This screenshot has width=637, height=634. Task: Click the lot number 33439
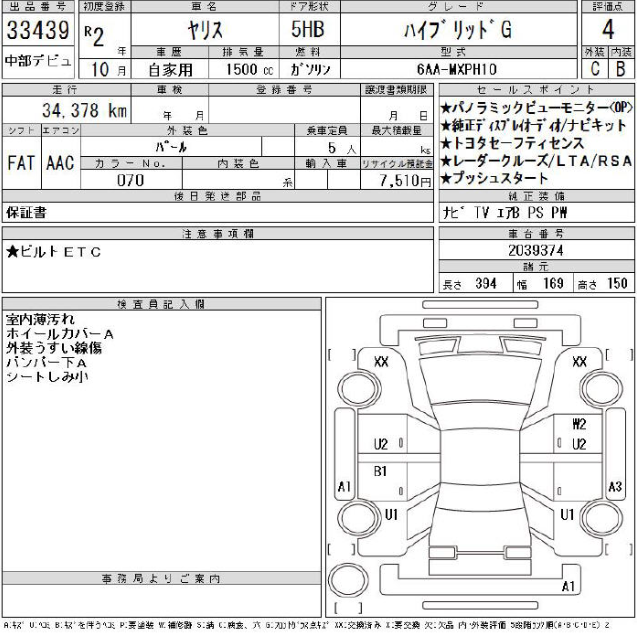pyautogui.click(x=37, y=31)
